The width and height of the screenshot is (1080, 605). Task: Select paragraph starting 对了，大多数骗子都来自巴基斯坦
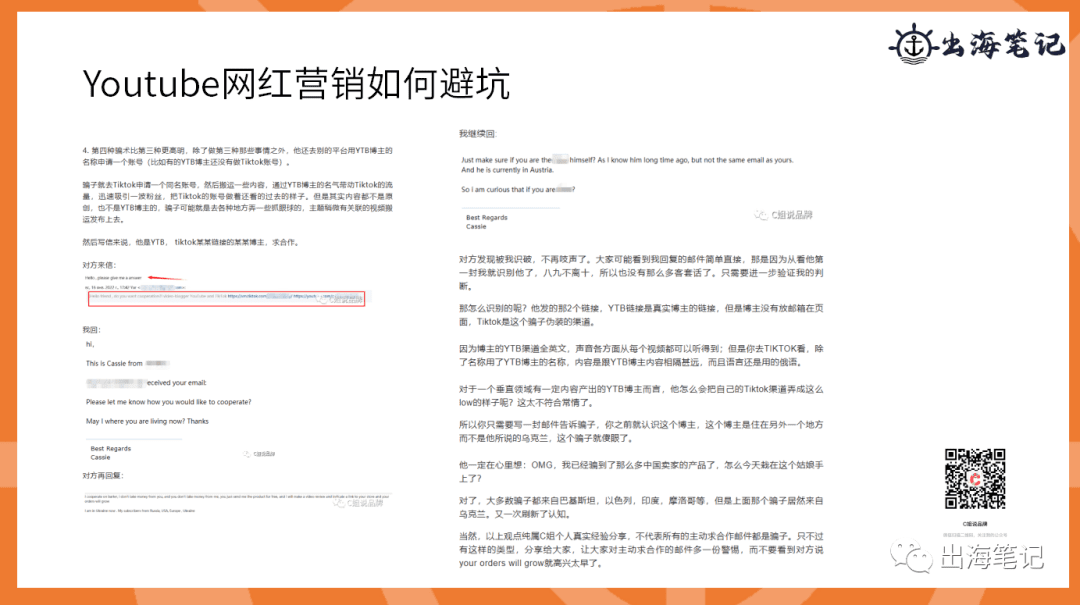coord(641,507)
